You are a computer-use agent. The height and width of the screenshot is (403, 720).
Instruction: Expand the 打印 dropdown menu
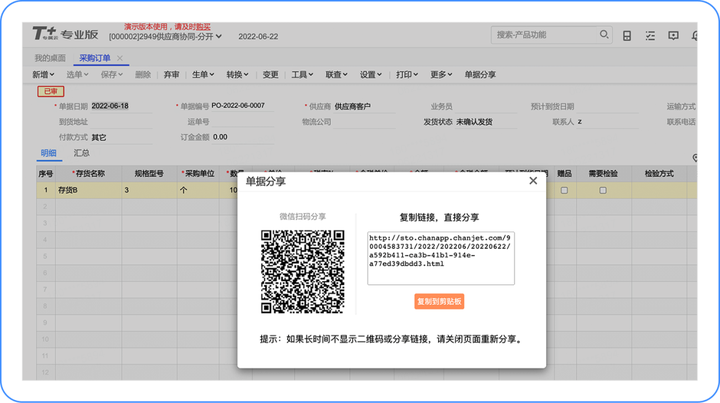(407, 74)
